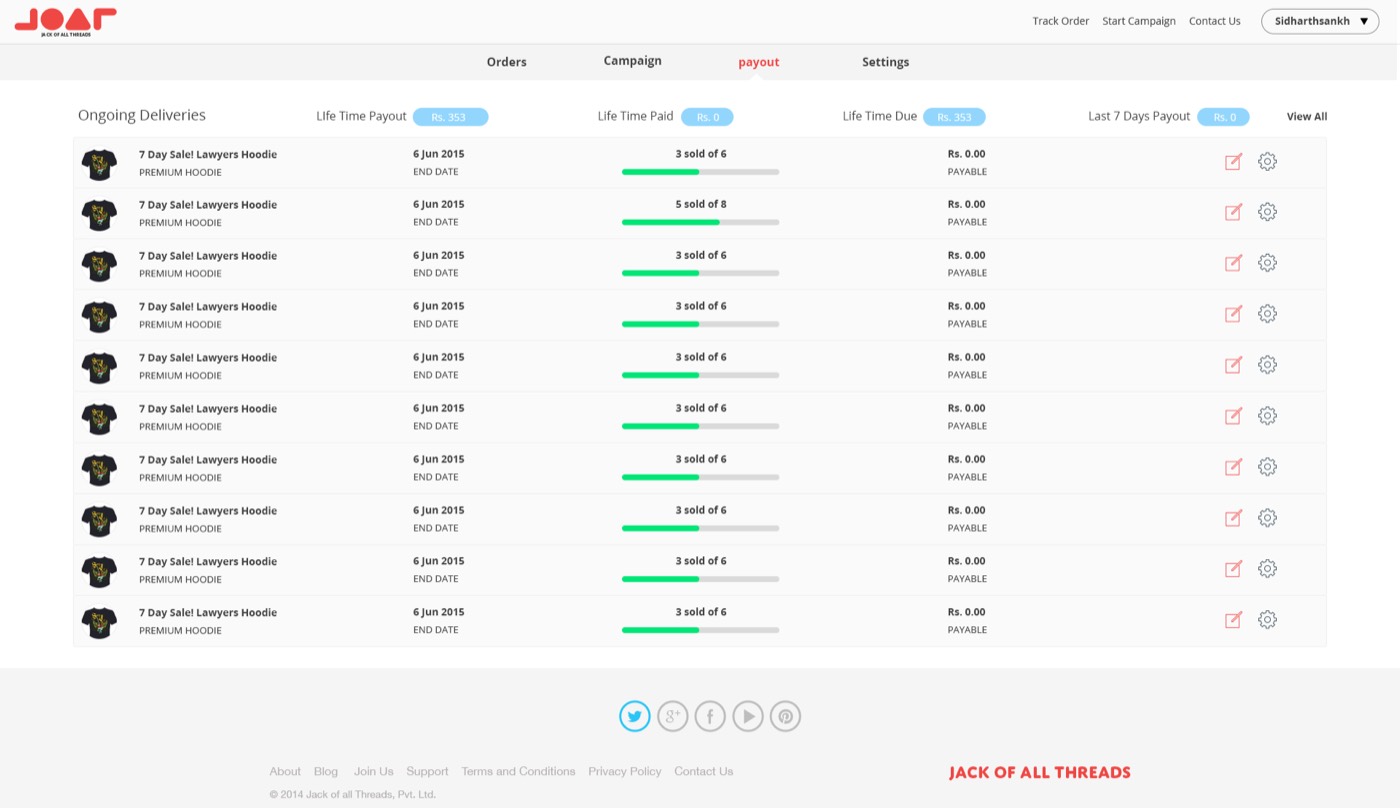Click the hoodie thumbnail in the '5 sold of 8' row
Image resolution: width=1400 pixels, height=808 pixels.
99,214
